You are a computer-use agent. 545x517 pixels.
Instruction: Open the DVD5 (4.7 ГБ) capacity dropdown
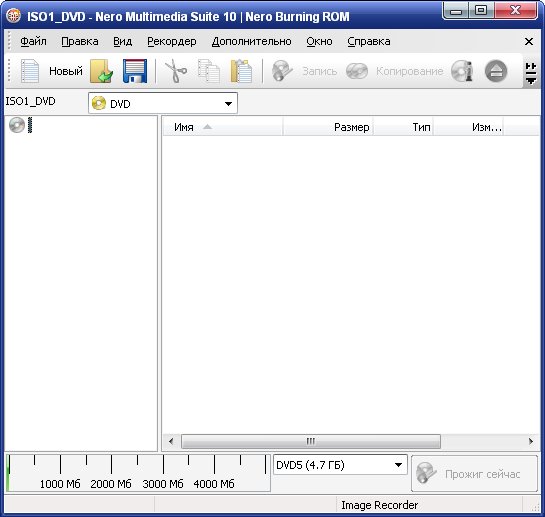[340, 465]
